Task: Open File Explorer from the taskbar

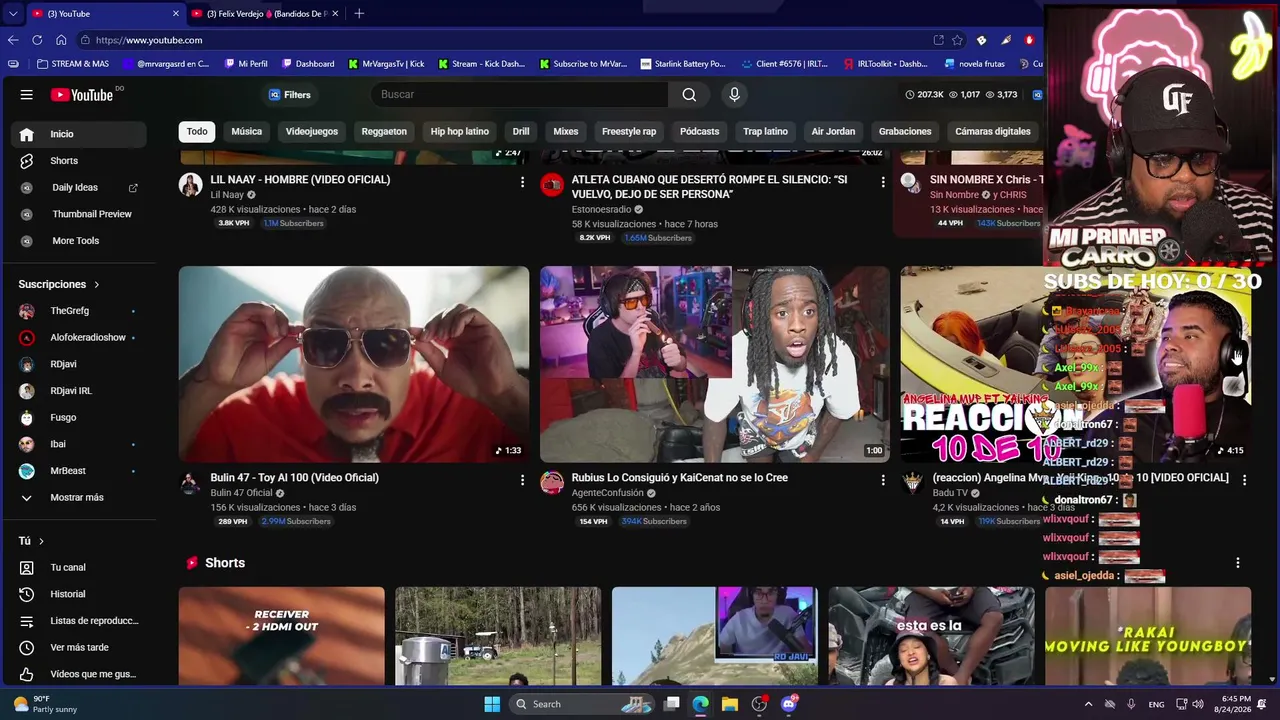Action: [x=730, y=704]
